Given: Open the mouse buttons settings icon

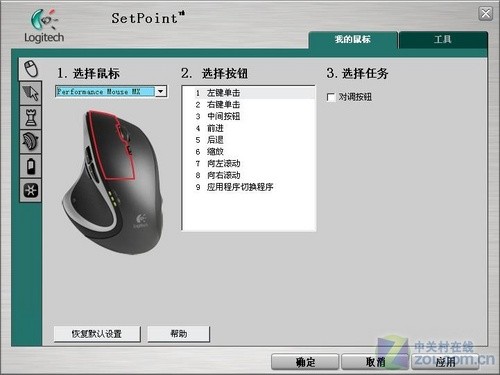Looking at the screenshot, I should [x=31, y=69].
